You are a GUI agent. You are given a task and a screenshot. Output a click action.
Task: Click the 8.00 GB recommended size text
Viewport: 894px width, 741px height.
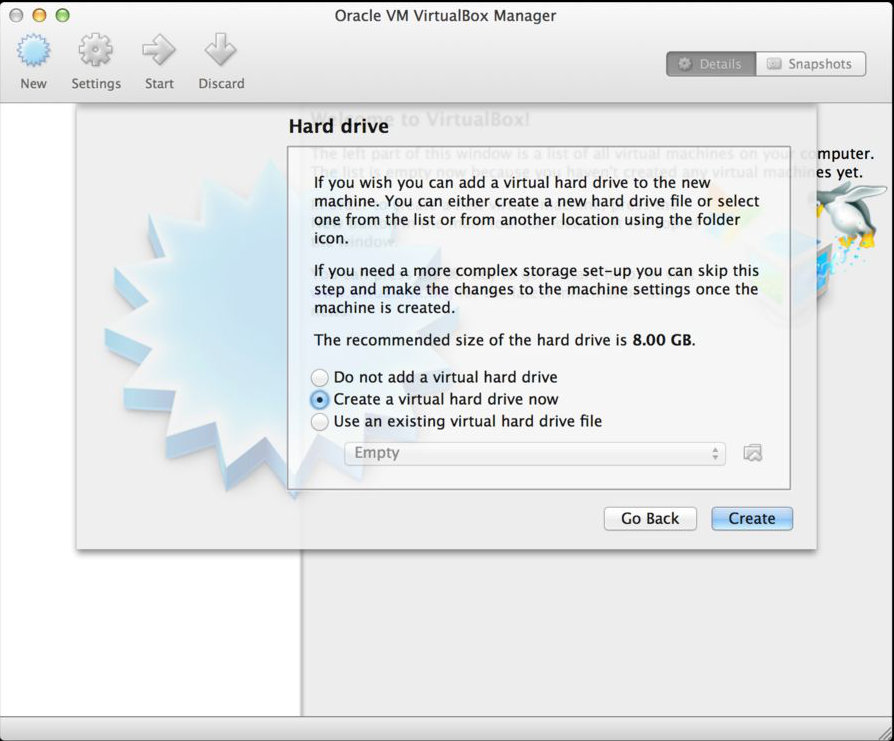663,340
